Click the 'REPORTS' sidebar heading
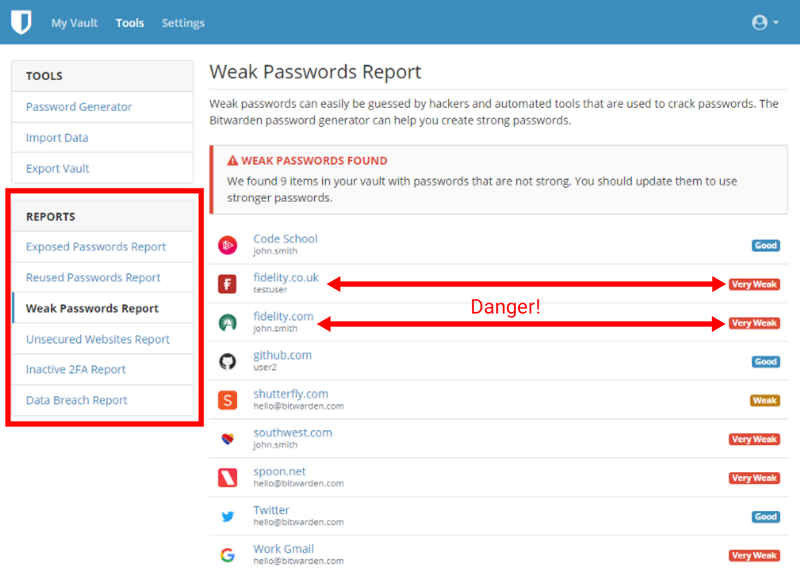 pos(51,217)
